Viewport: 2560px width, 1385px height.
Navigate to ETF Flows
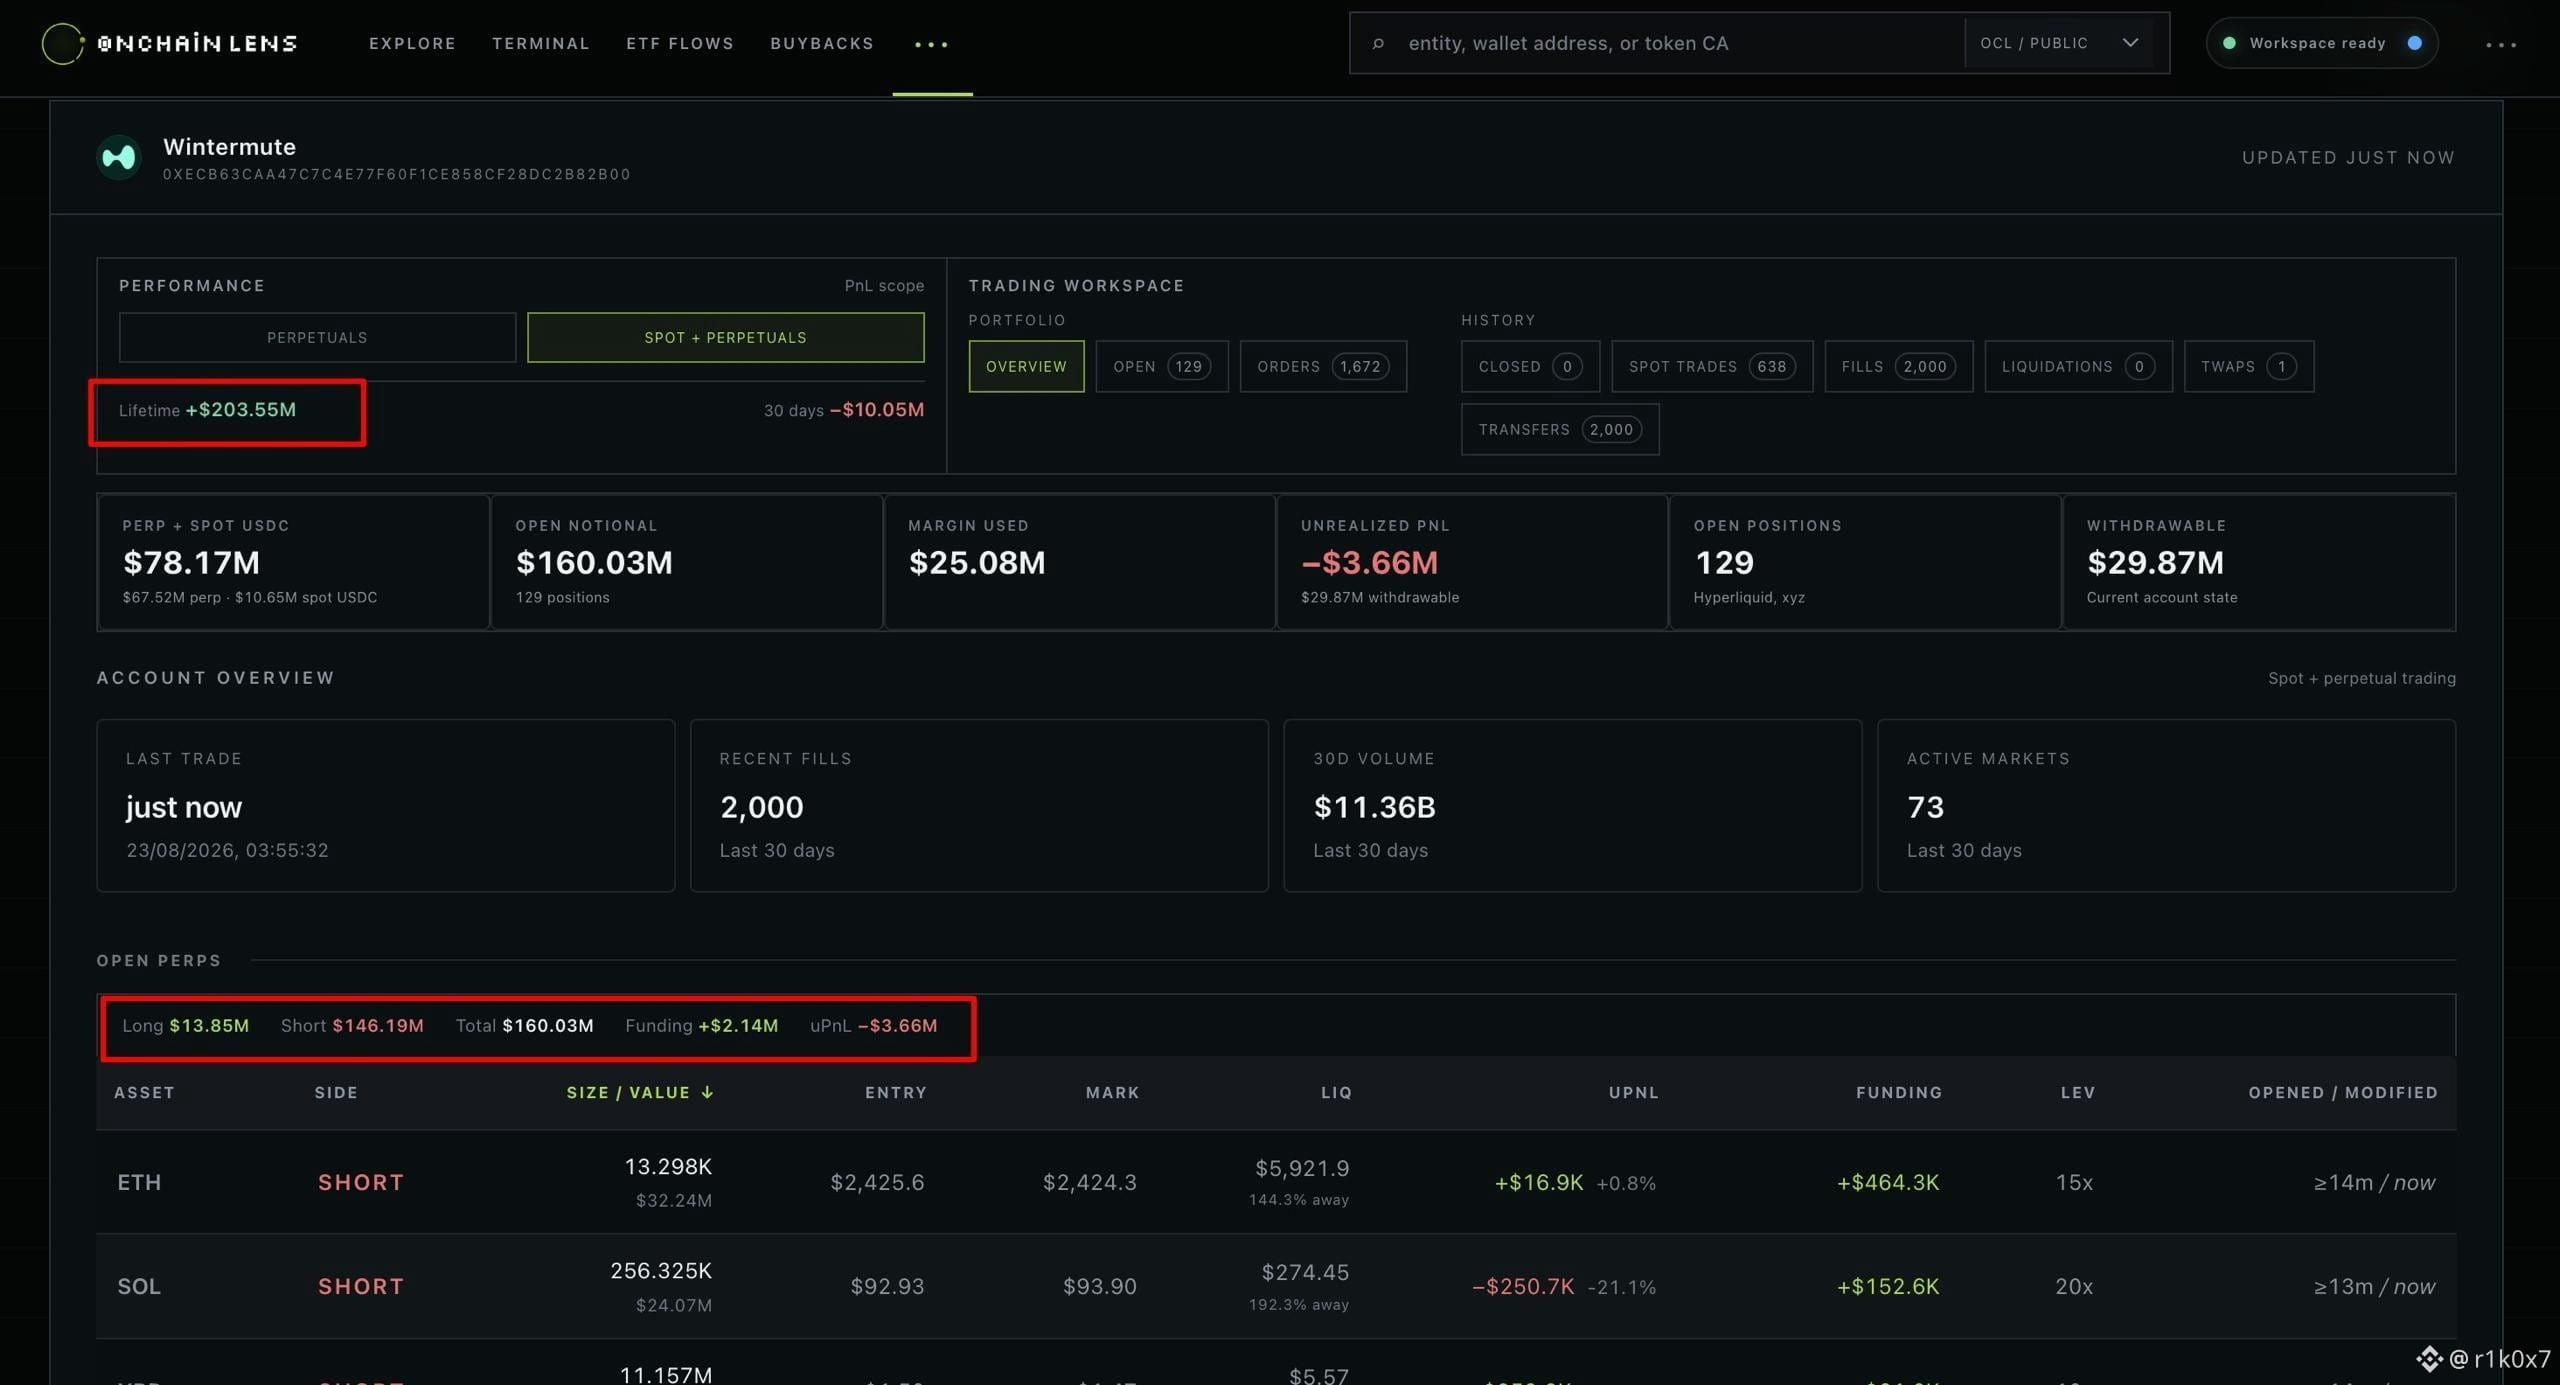point(680,43)
